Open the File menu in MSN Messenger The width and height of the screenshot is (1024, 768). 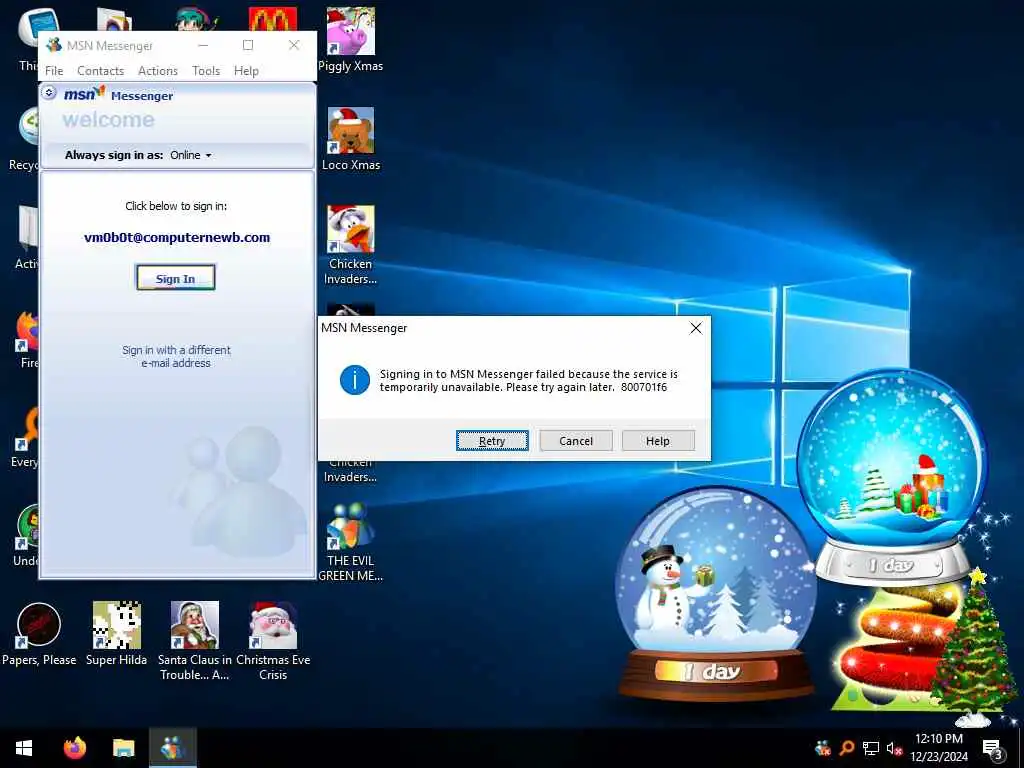tap(54, 71)
